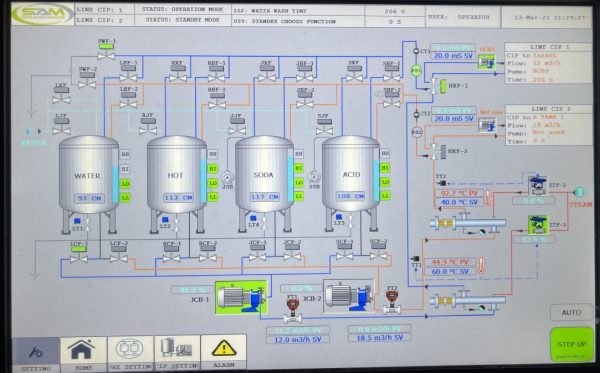Click the WATER tank level bar
The image size is (600, 373).
[116, 184]
